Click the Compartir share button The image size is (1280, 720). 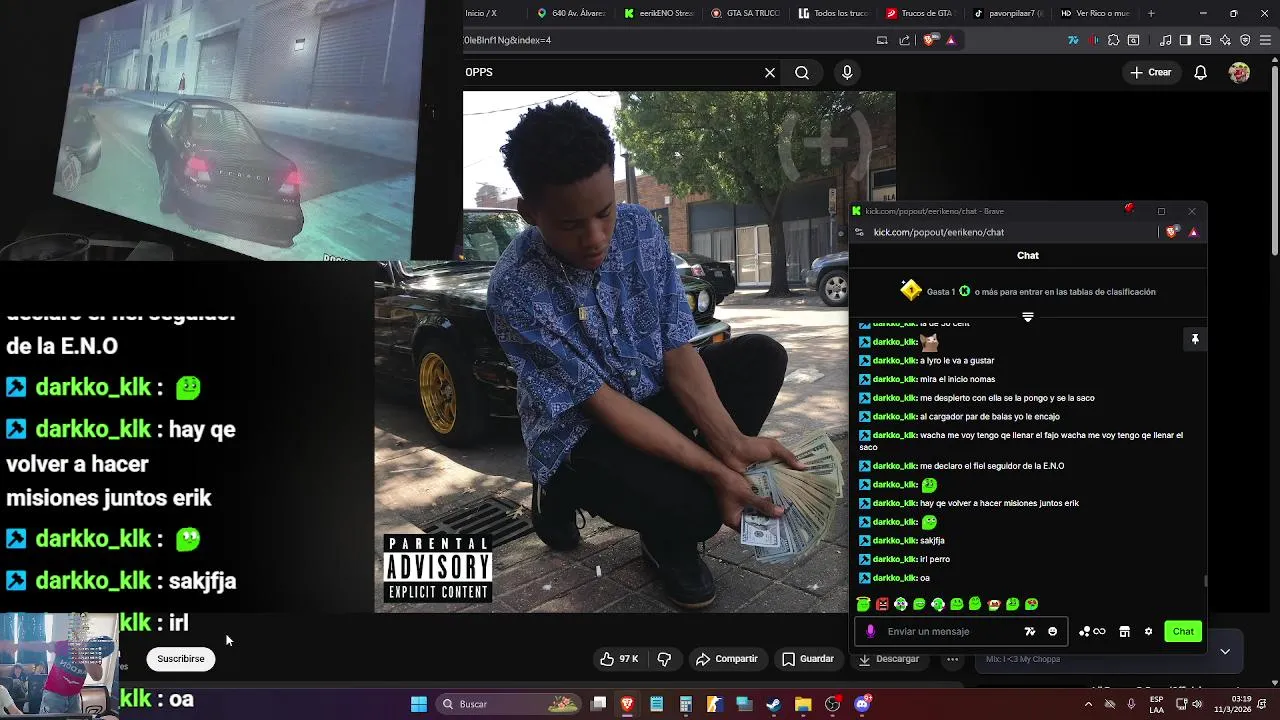coord(727,659)
